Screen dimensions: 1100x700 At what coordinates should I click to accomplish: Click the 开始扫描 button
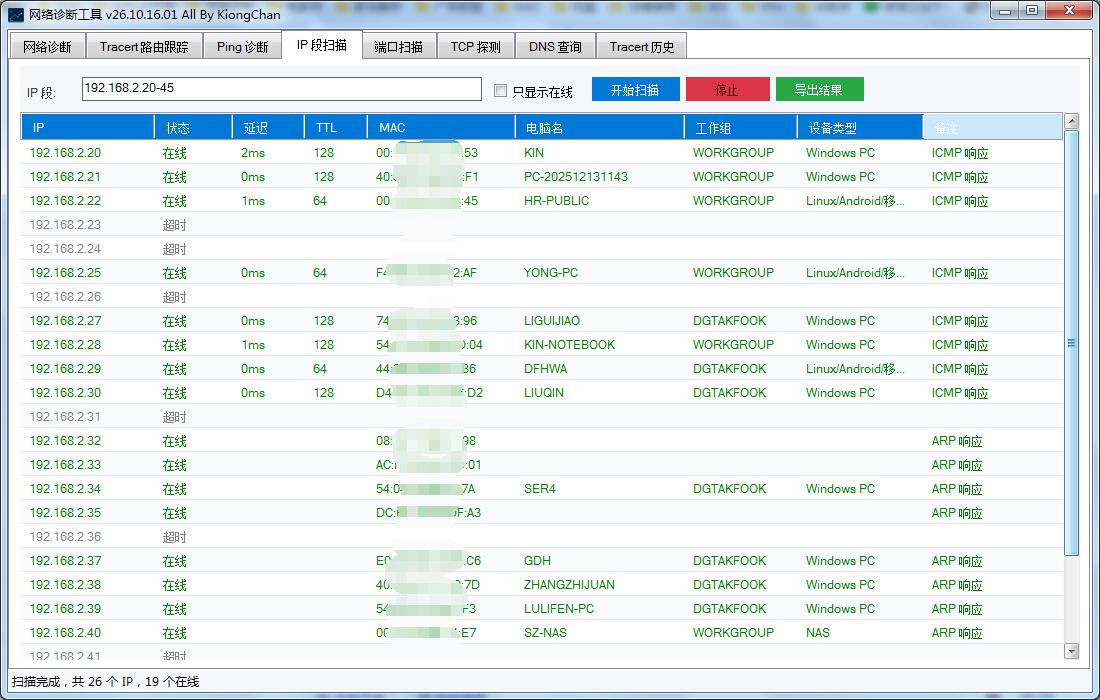tap(636, 90)
